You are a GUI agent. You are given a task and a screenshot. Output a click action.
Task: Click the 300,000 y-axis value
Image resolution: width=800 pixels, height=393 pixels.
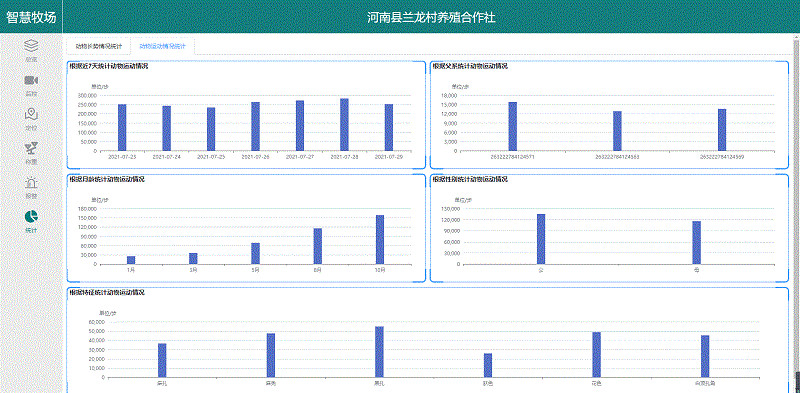(87, 95)
